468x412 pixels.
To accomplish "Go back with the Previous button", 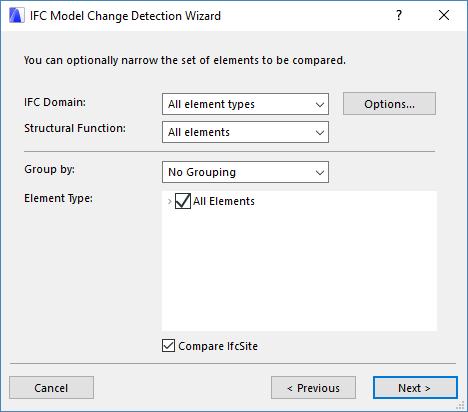I will tap(313, 388).
